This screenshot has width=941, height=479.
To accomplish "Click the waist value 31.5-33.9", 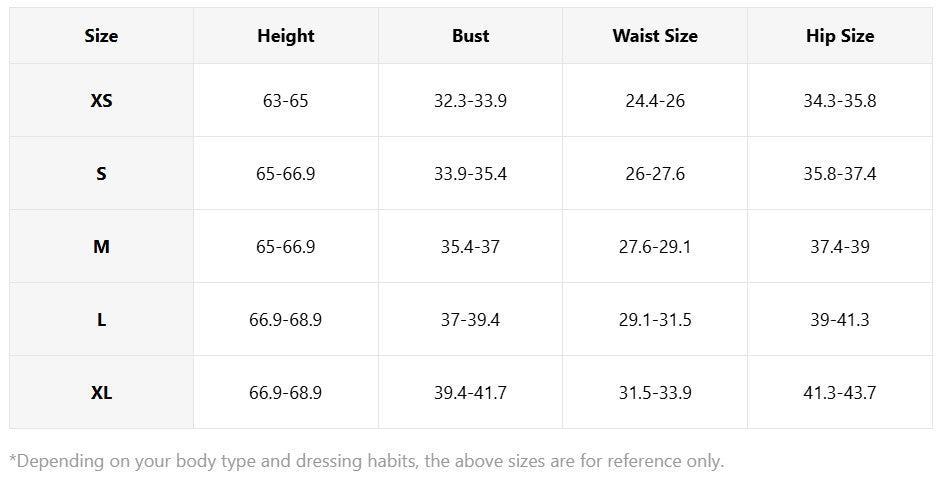I will (655, 393).
